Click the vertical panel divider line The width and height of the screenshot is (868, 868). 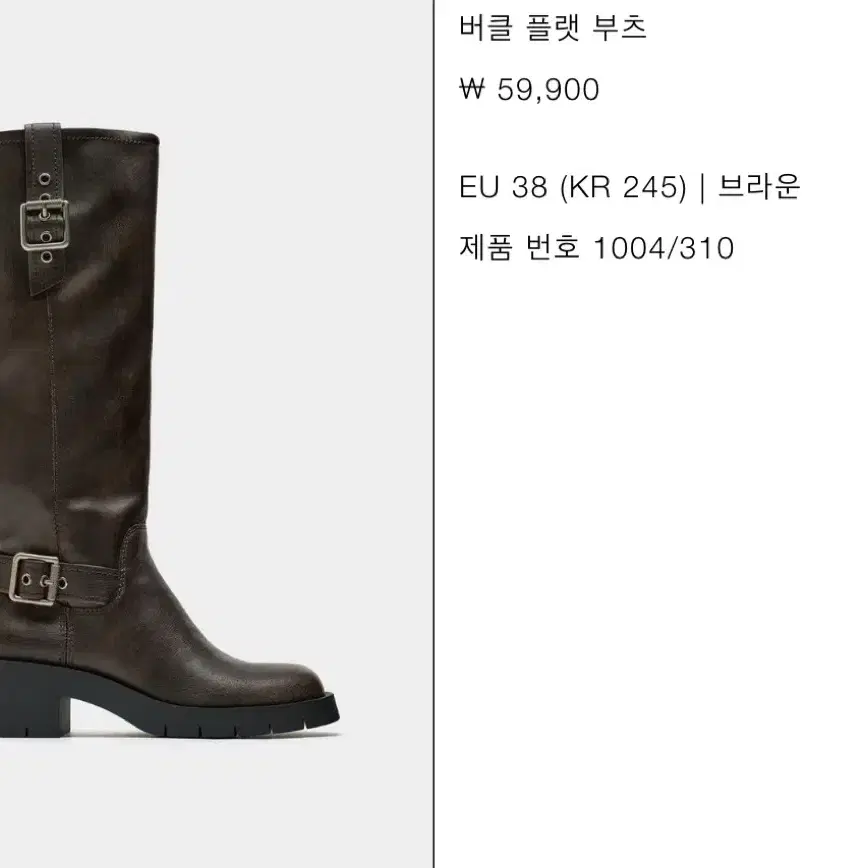coord(433,434)
